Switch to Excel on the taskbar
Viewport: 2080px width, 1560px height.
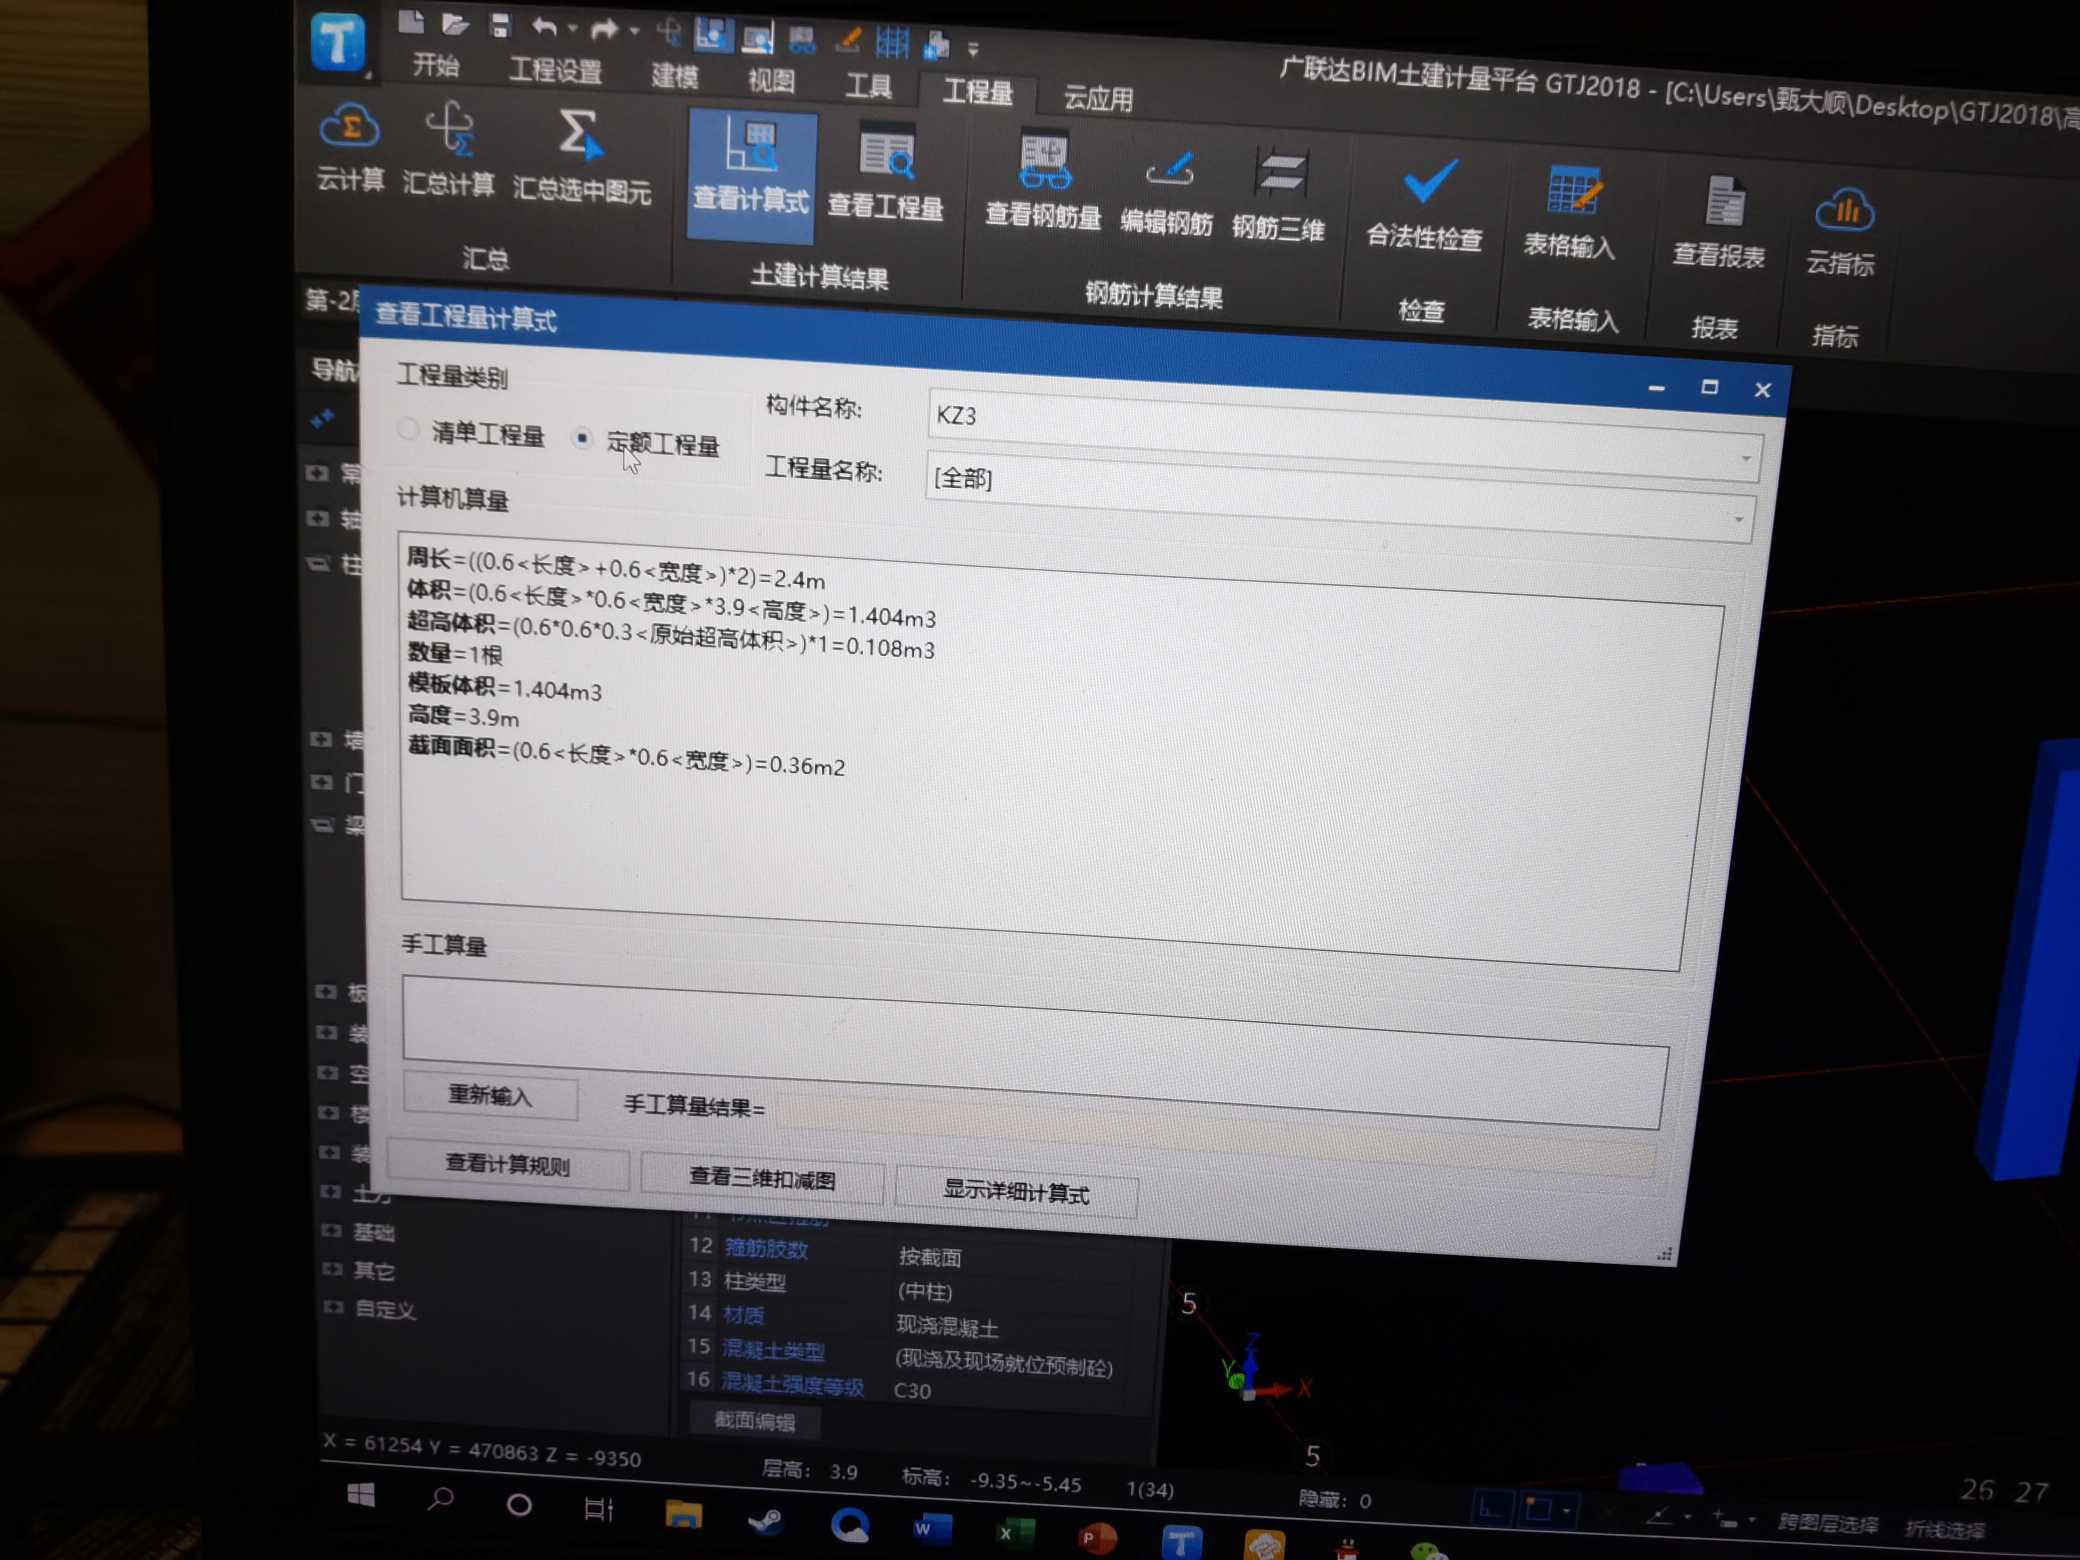(1014, 1533)
